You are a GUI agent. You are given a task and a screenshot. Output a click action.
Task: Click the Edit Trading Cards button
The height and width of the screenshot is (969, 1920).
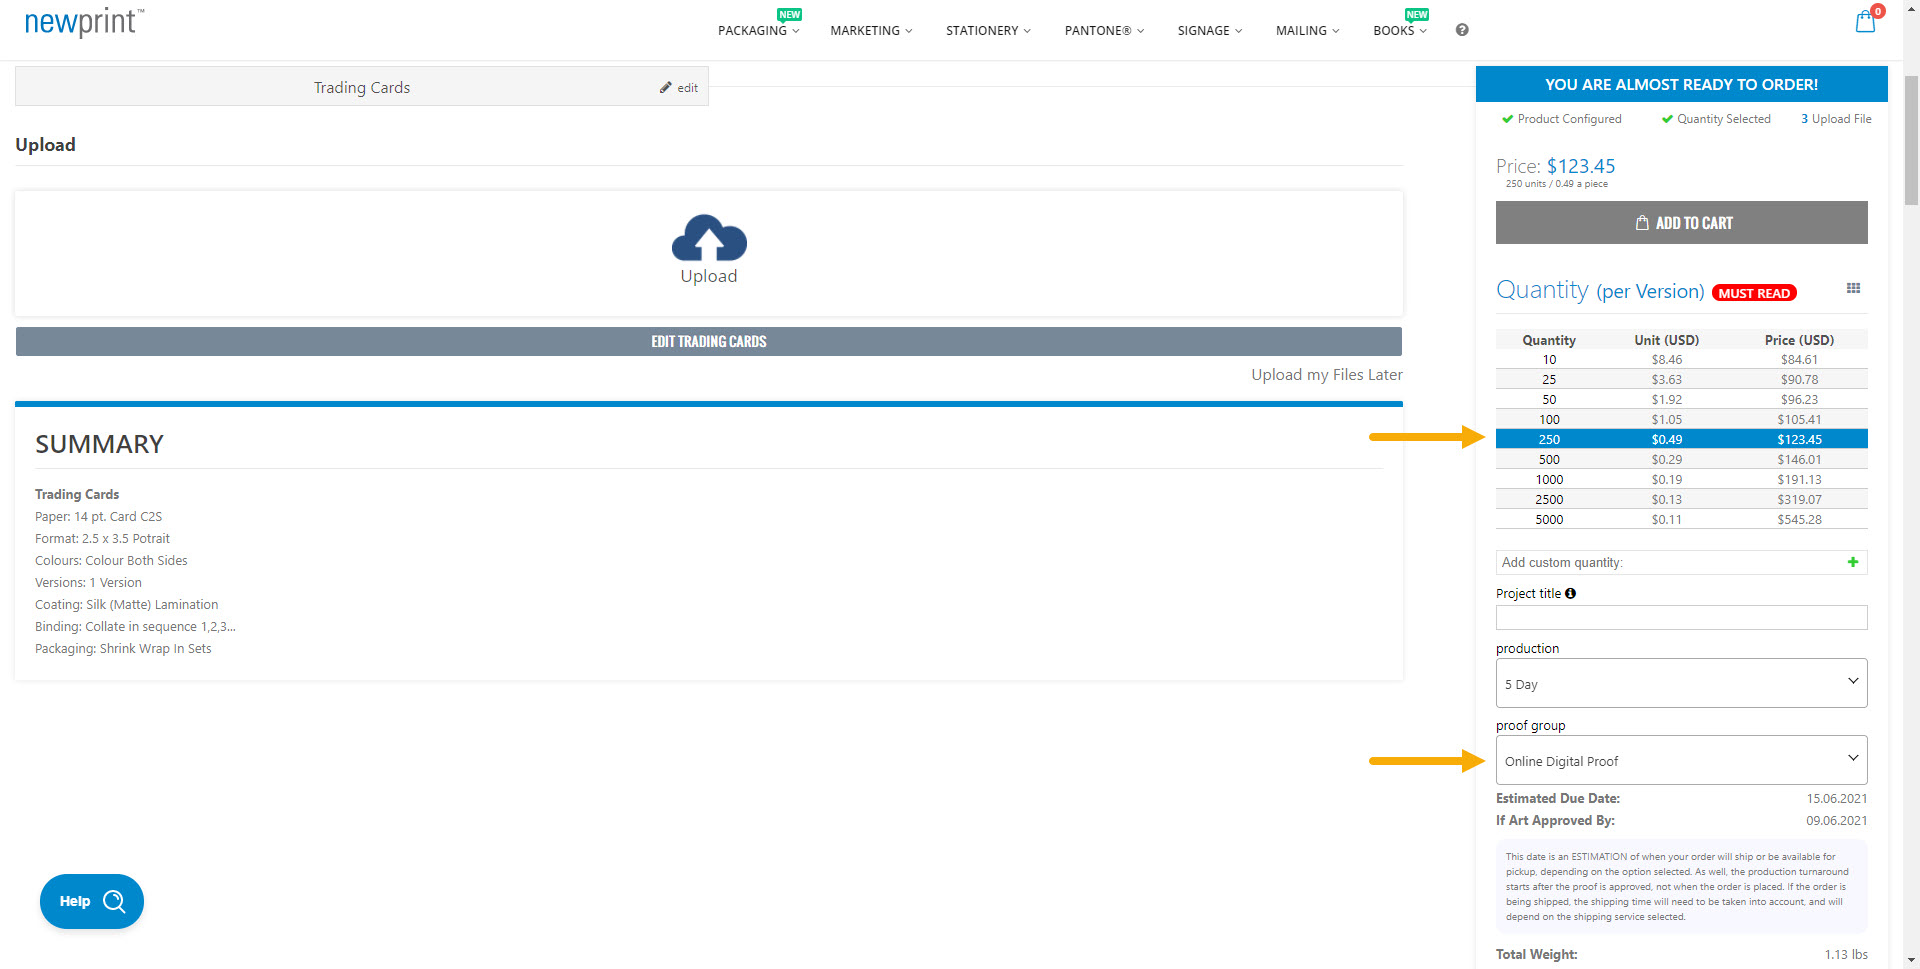click(x=708, y=341)
